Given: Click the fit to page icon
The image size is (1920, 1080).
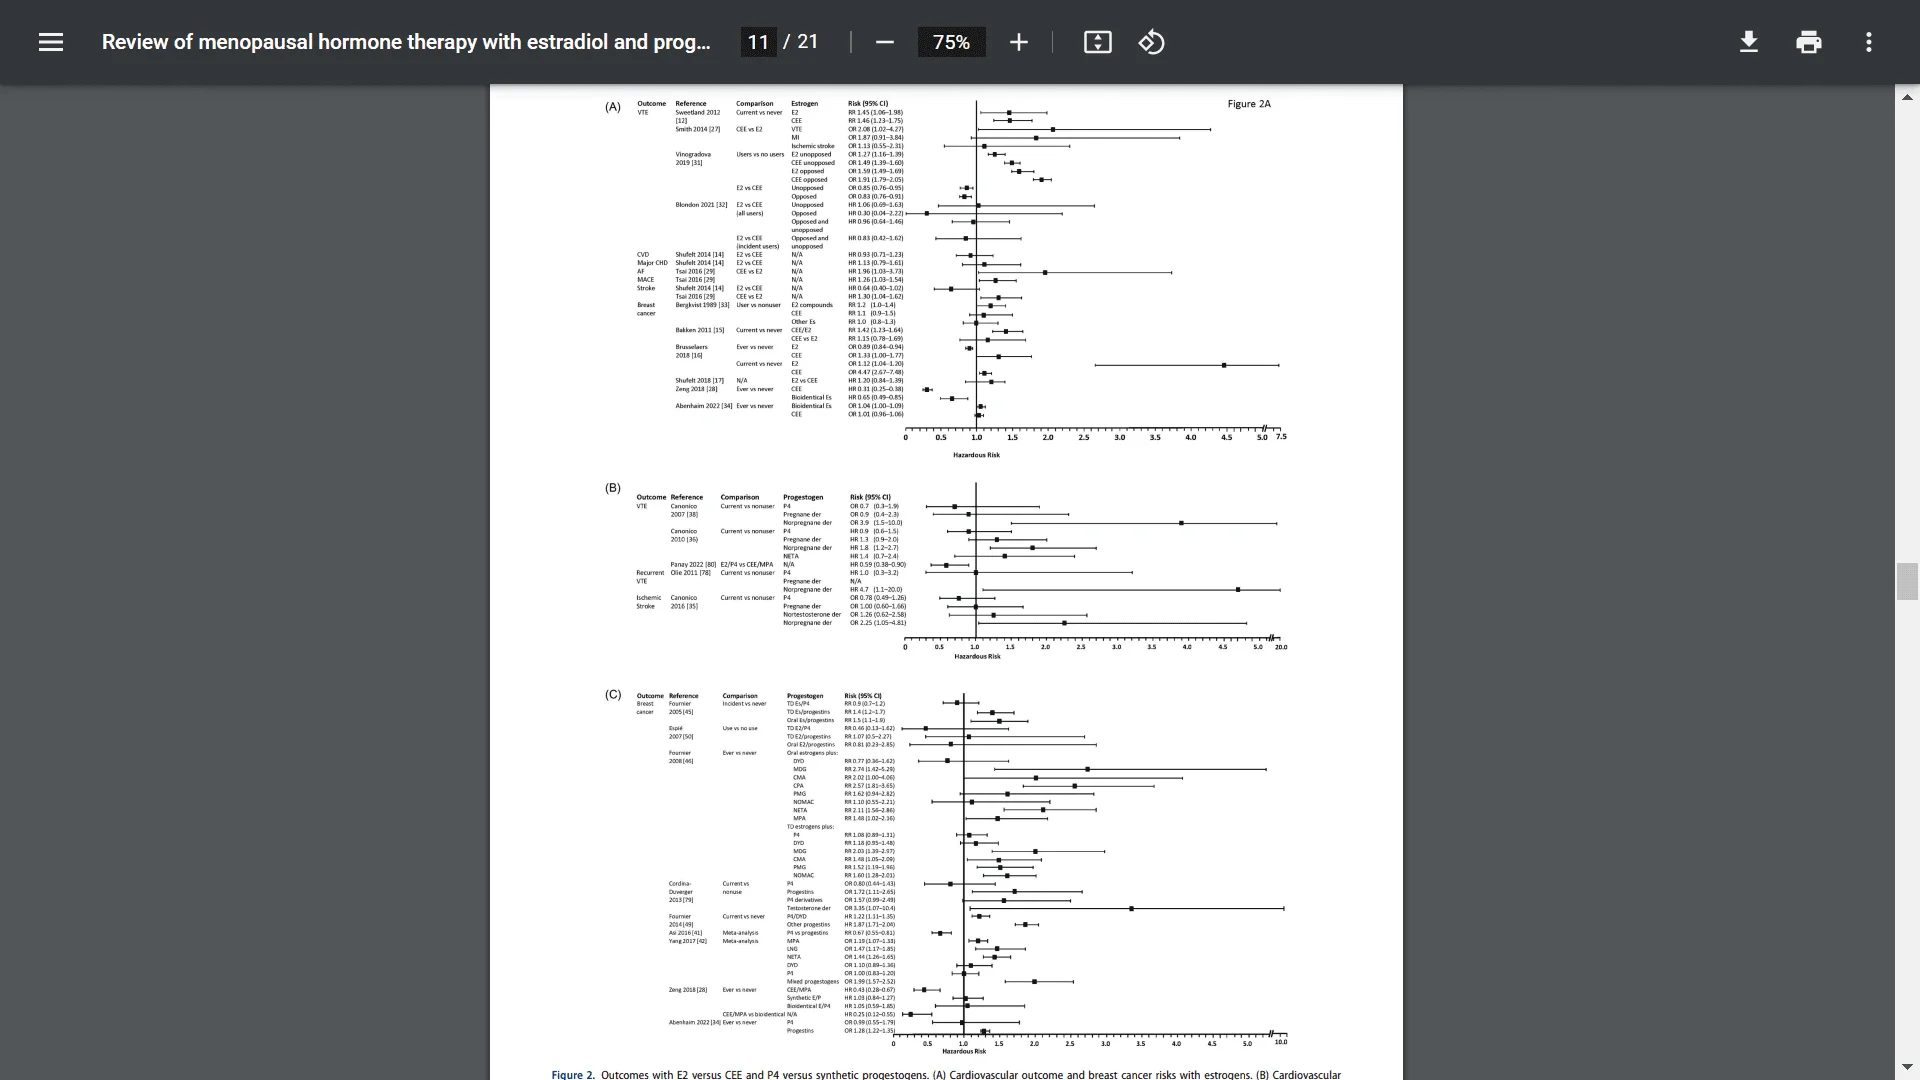Looking at the screenshot, I should [x=1097, y=42].
